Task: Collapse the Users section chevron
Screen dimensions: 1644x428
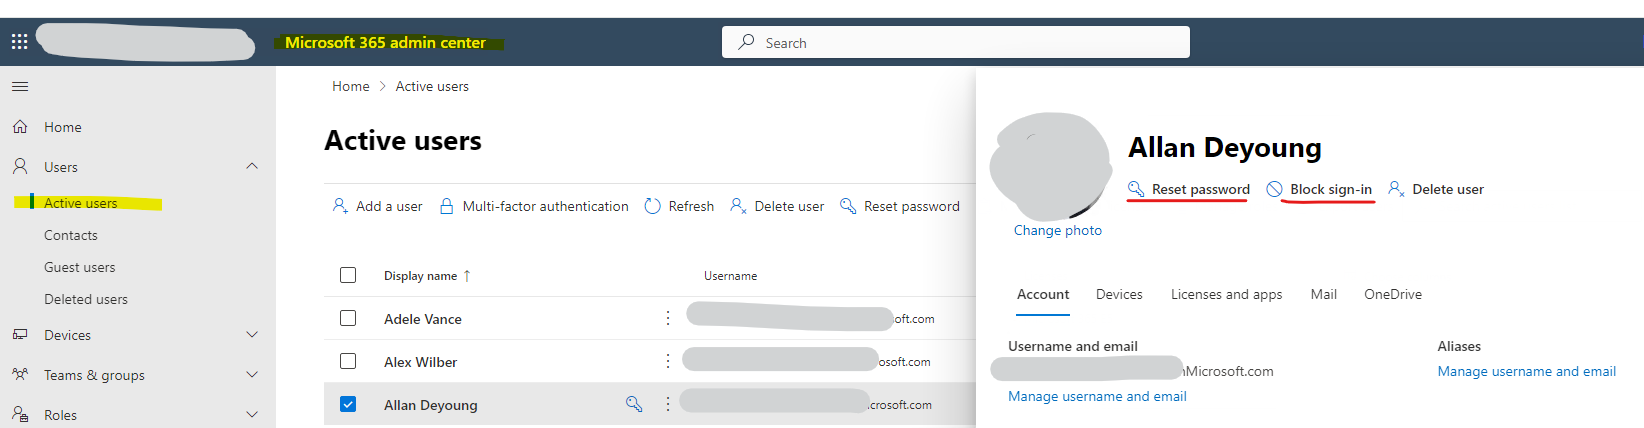Action: [252, 166]
